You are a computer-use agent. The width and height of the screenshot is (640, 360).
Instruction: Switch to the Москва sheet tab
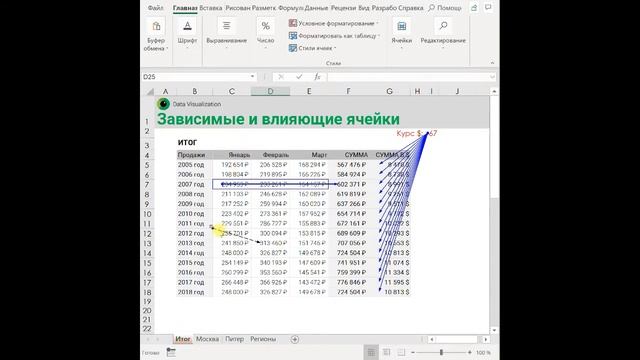click(x=207, y=339)
